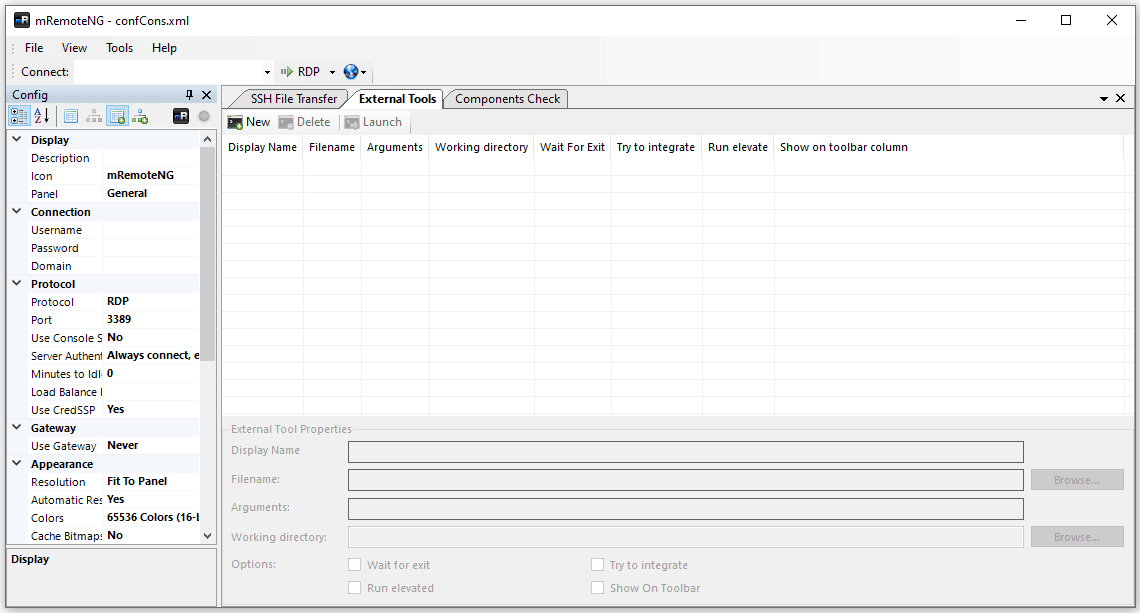Image resolution: width=1140 pixels, height=613 pixels.
Task: Click the mRemoteNG icon in Config toolbar
Action: [x=181, y=116]
